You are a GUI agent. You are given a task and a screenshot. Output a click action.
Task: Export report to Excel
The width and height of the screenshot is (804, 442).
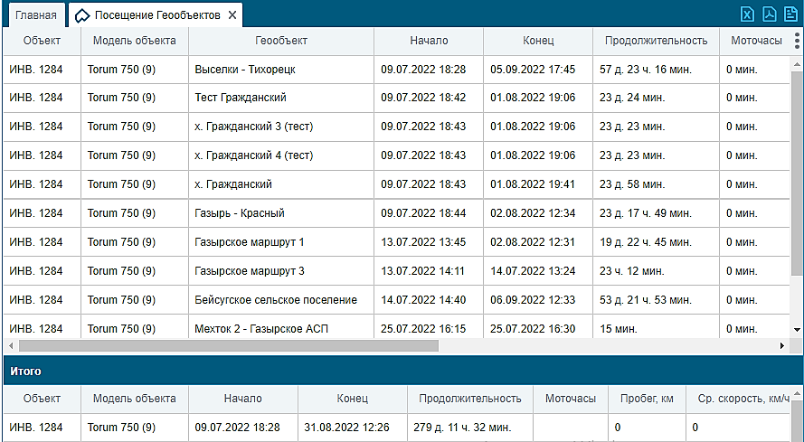(x=747, y=14)
